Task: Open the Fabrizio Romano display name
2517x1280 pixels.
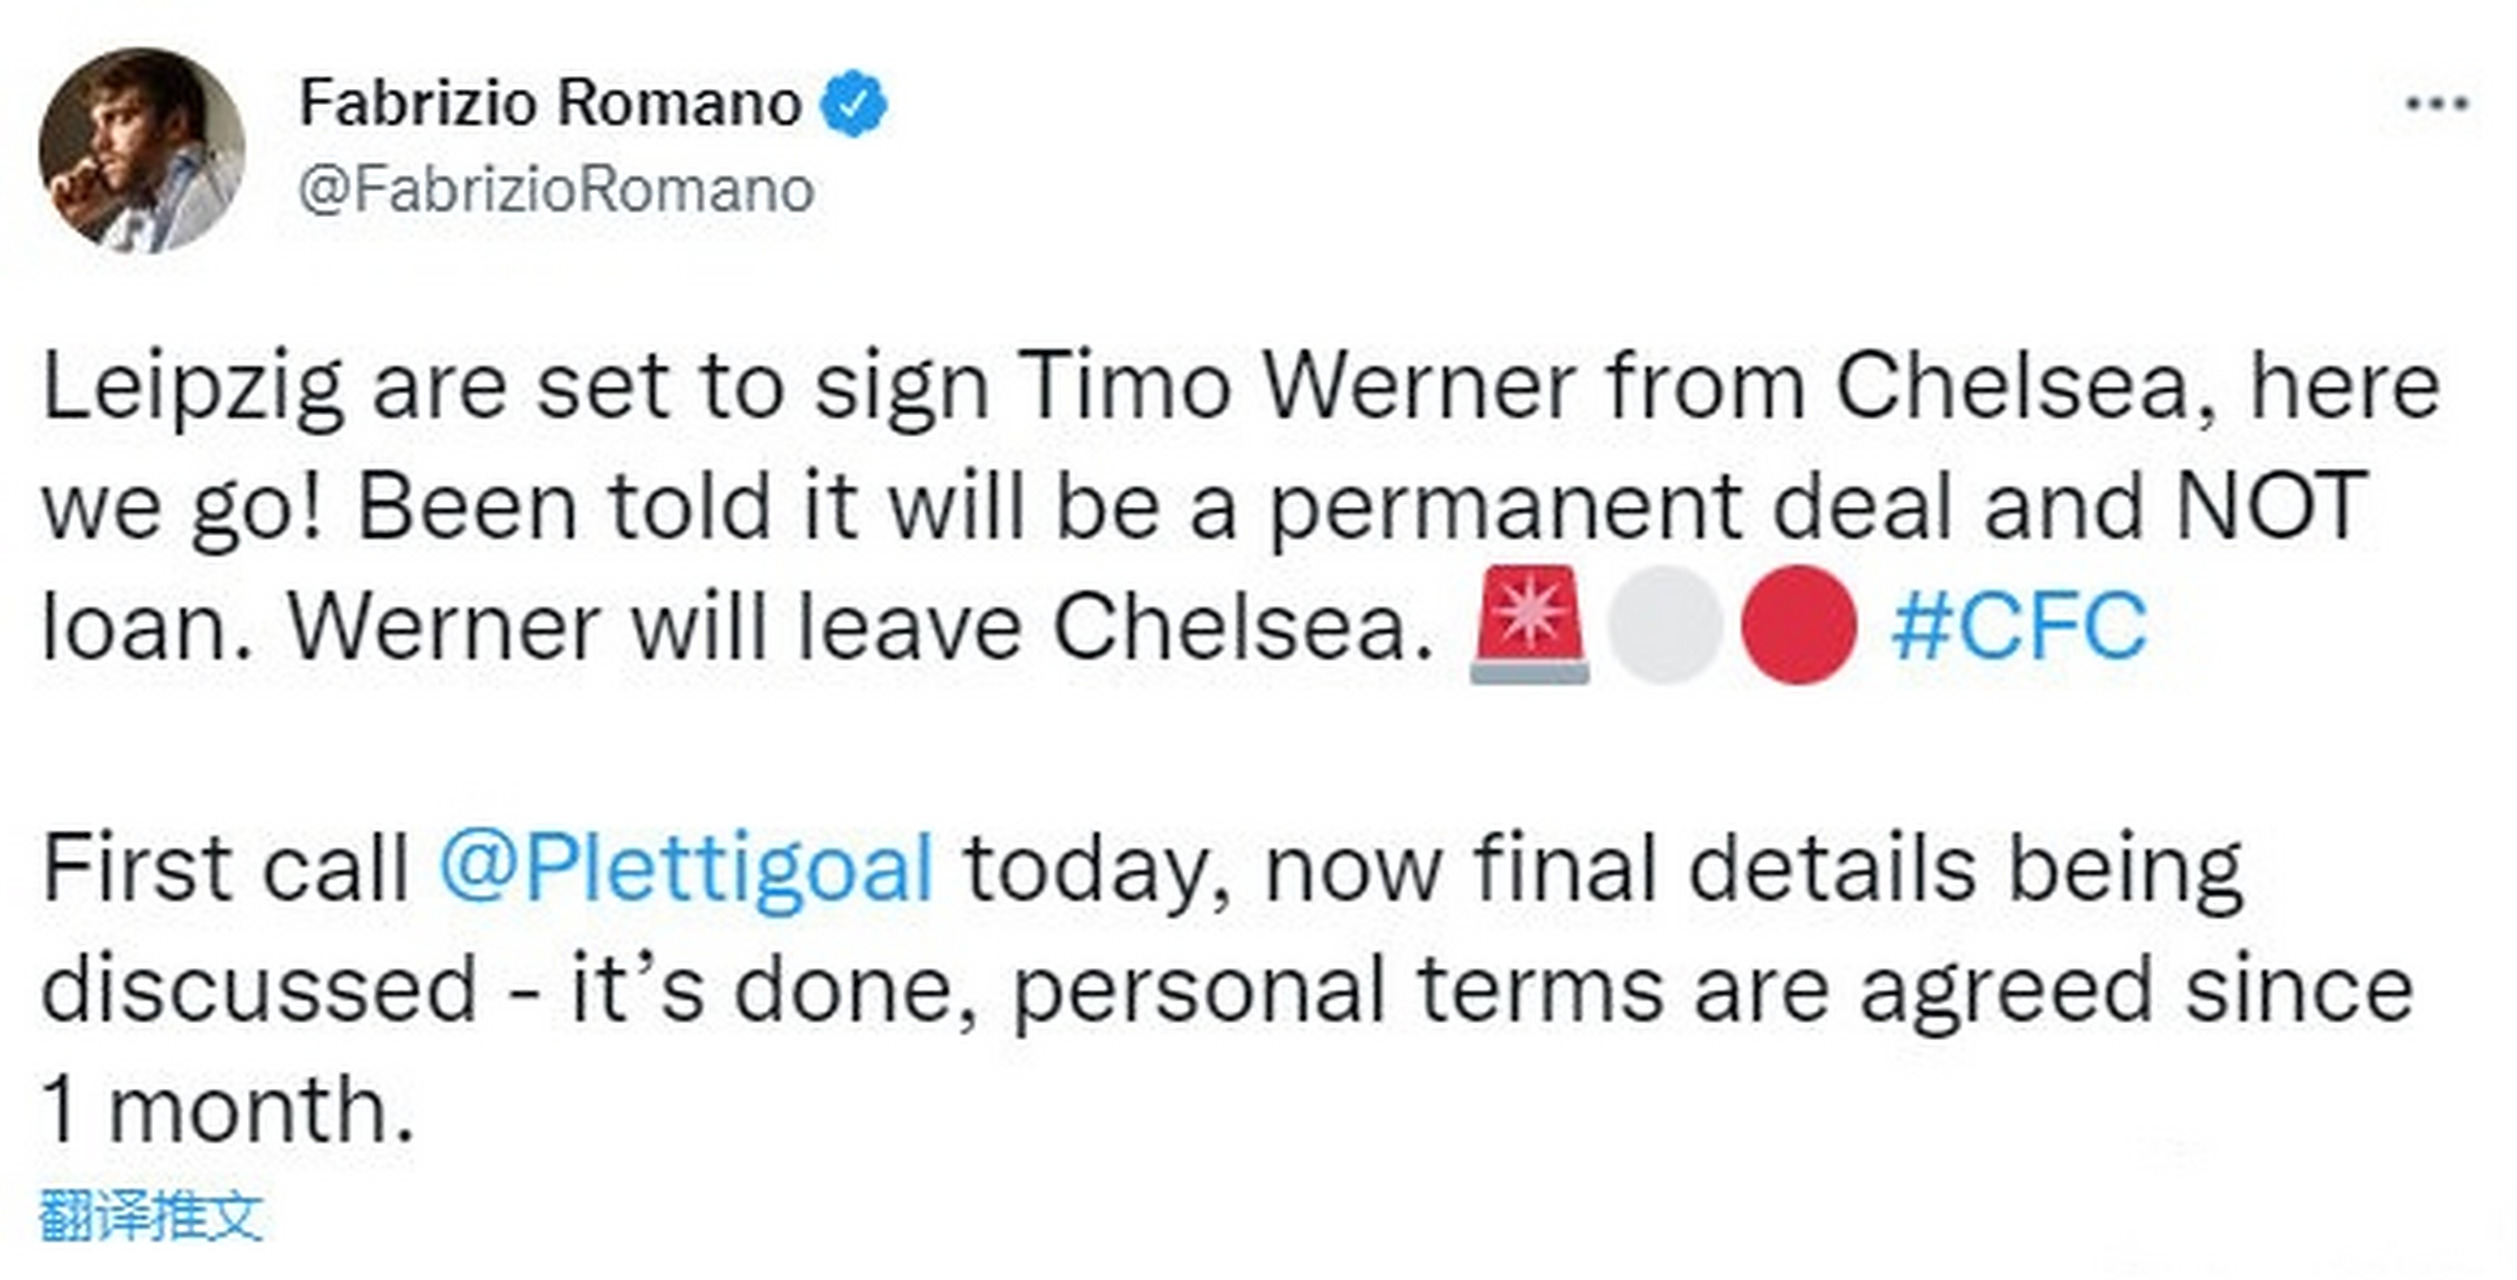Action: pyautogui.click(x=551, y=103)
